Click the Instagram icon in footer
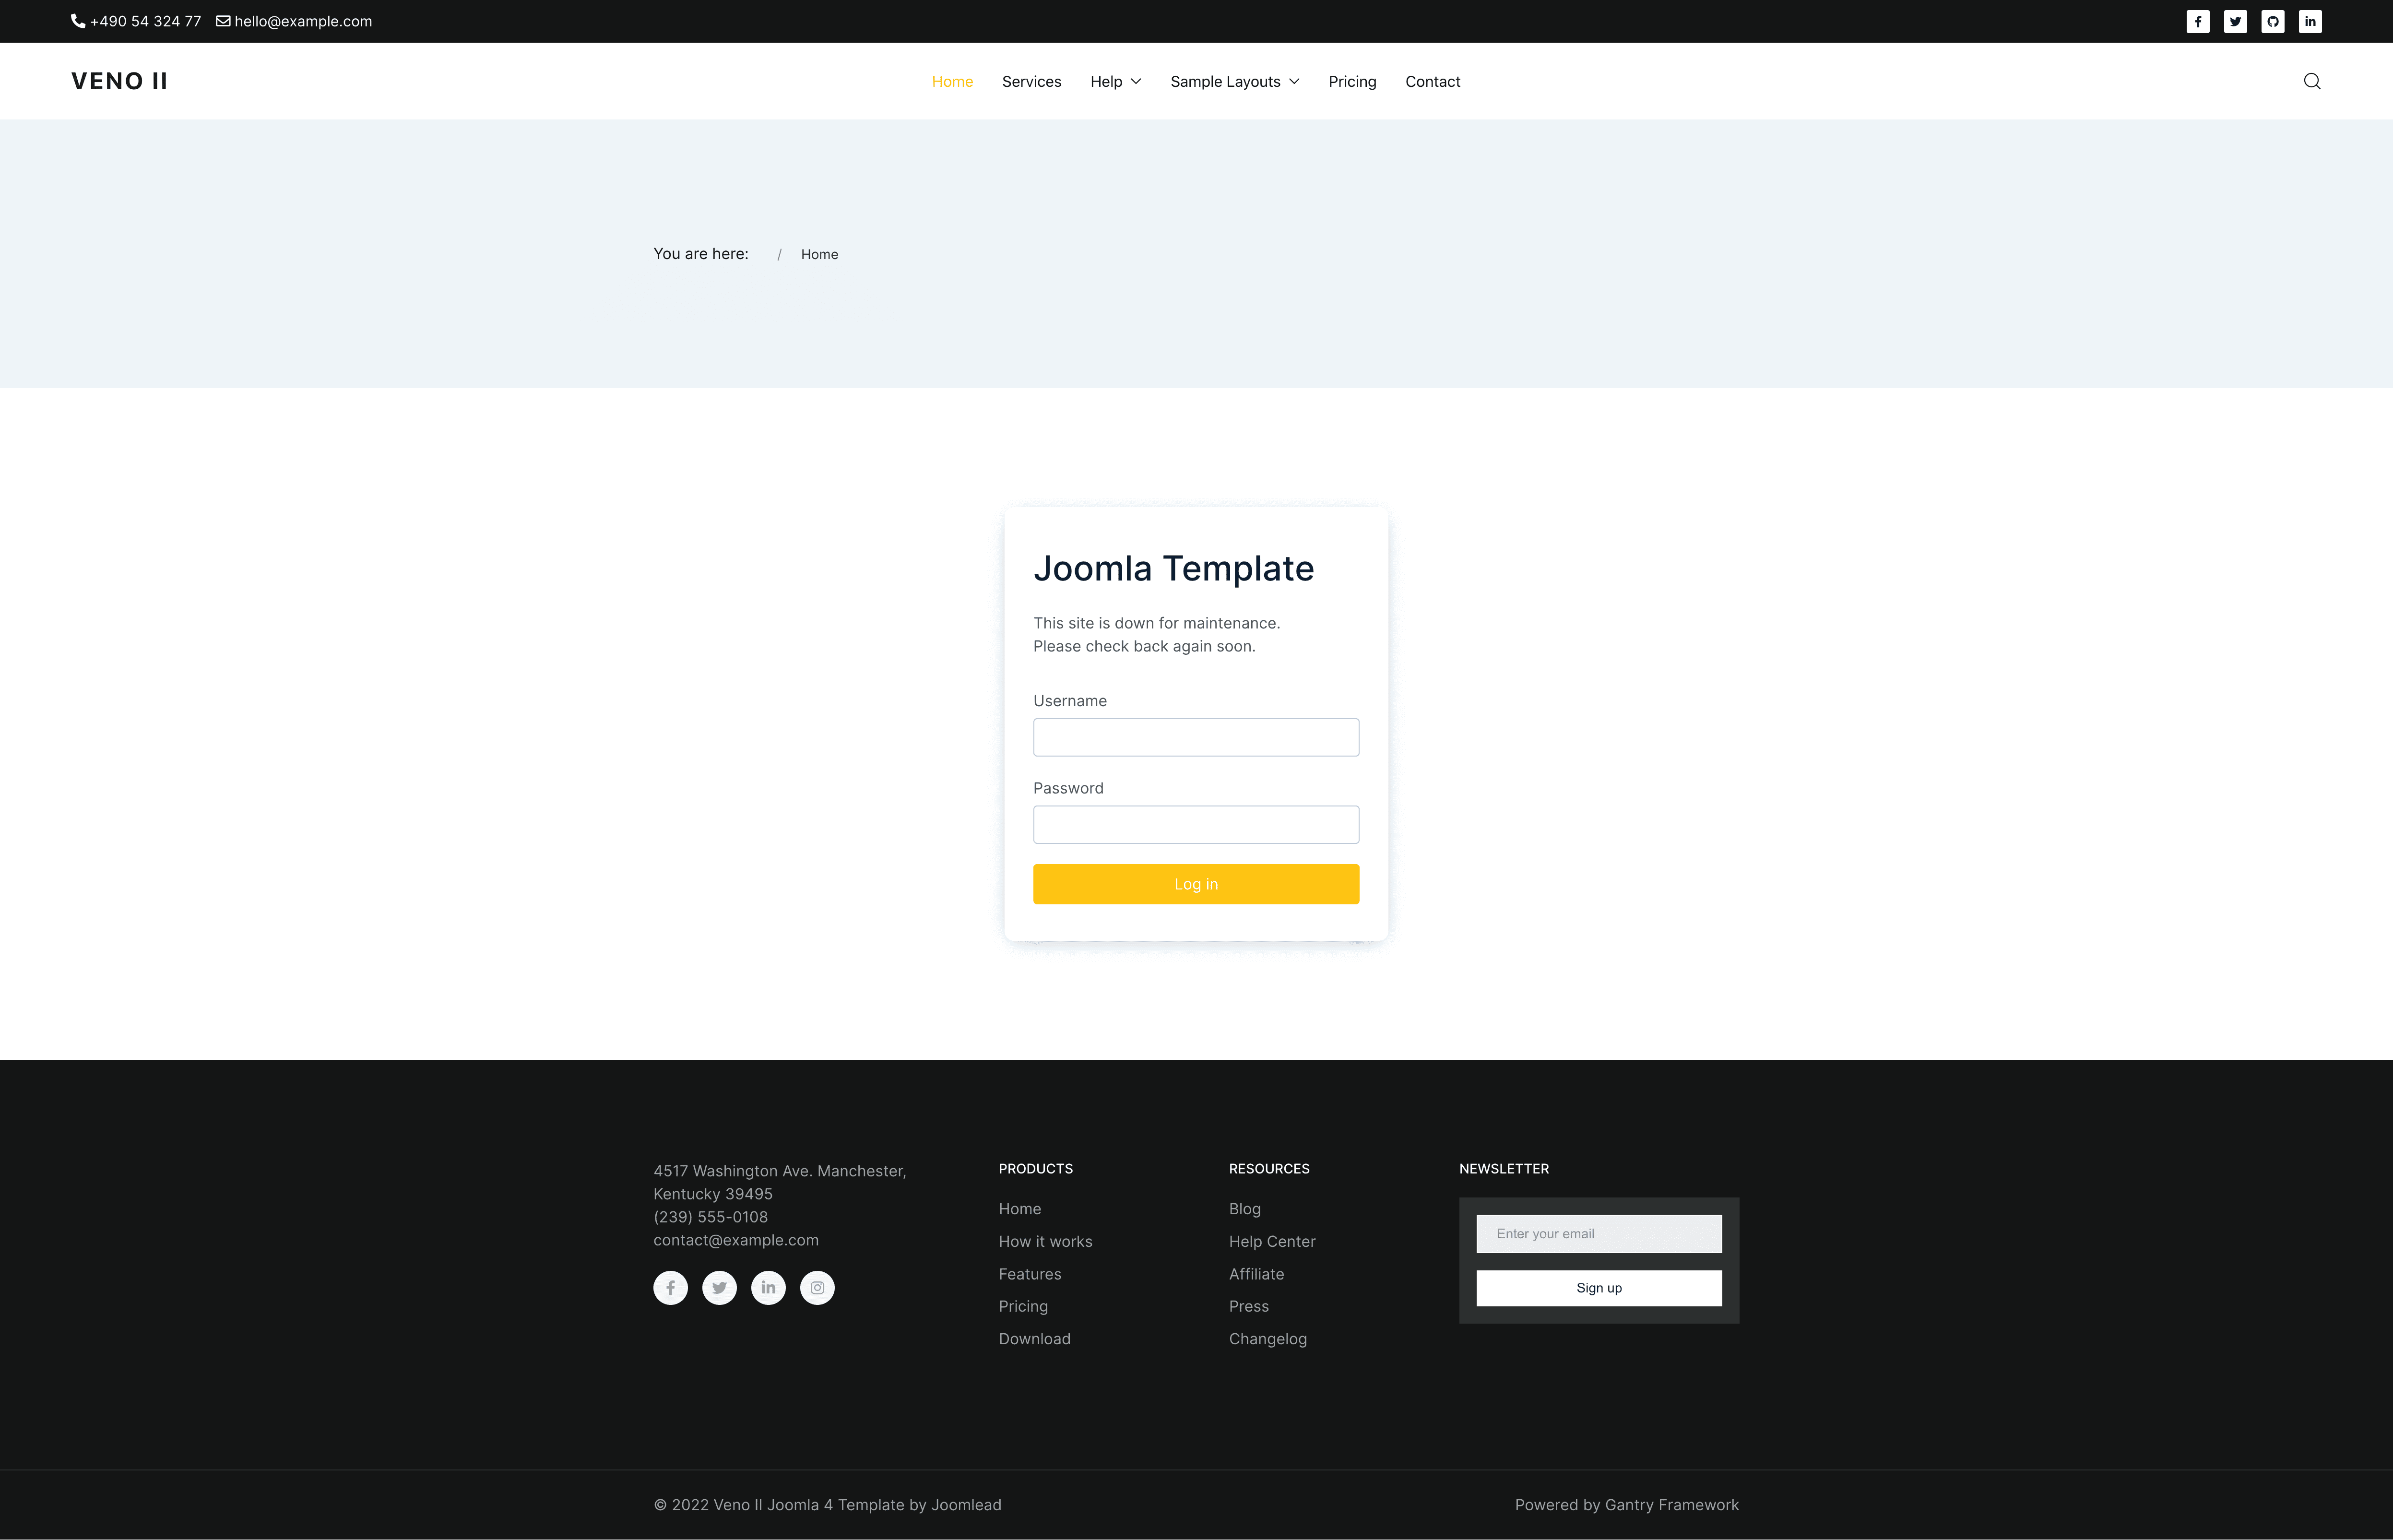Viewport: 2393px width, 1540px height. [816, 1287]
